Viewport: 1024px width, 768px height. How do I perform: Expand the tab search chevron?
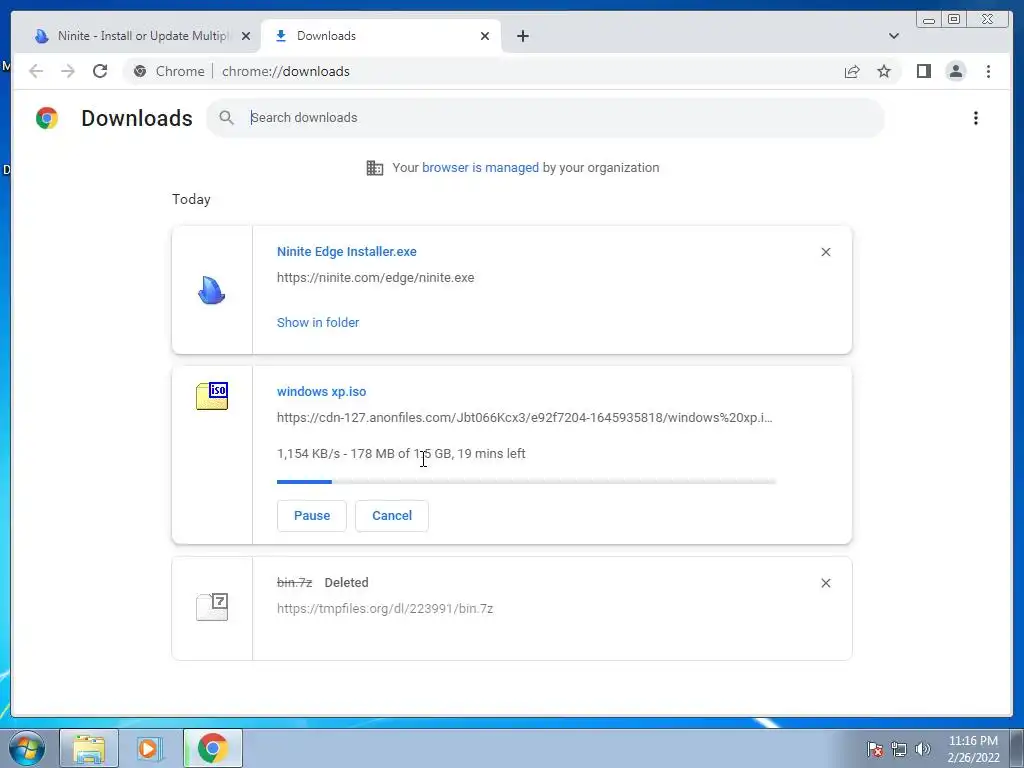pos(893,36)
